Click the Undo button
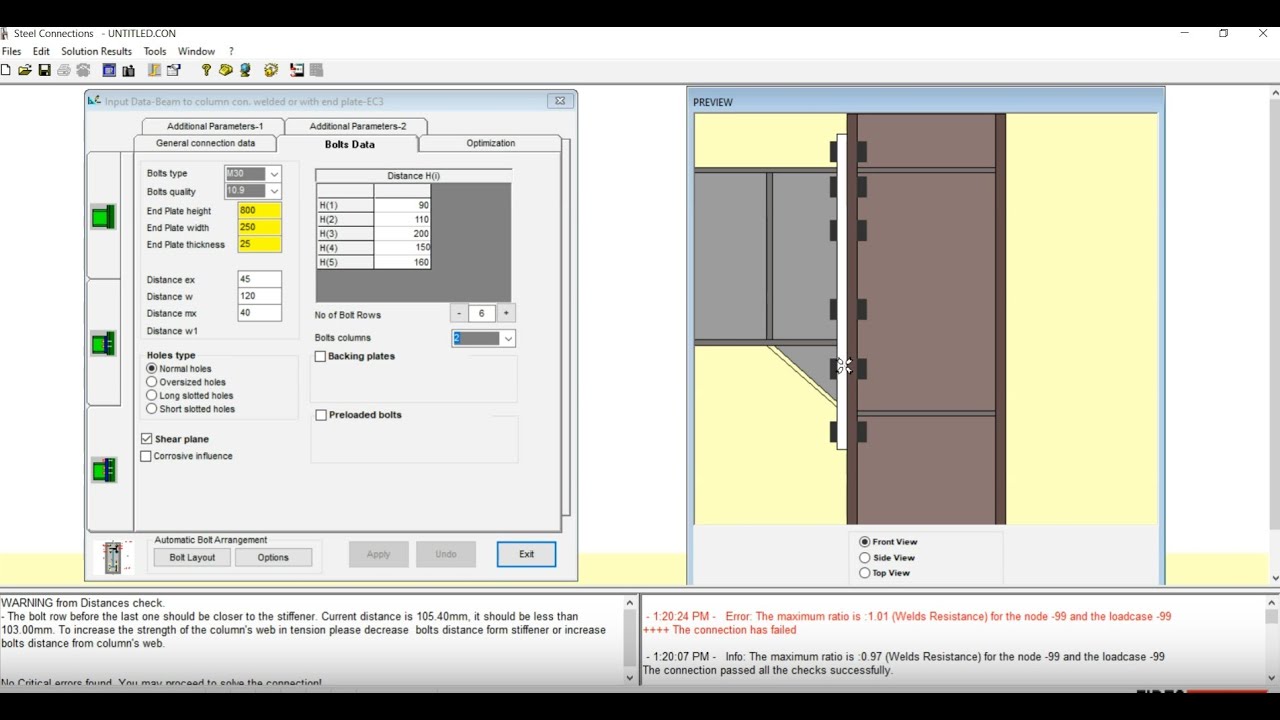1280x720 pixels. pyautogui.click(x=446, y=554)
